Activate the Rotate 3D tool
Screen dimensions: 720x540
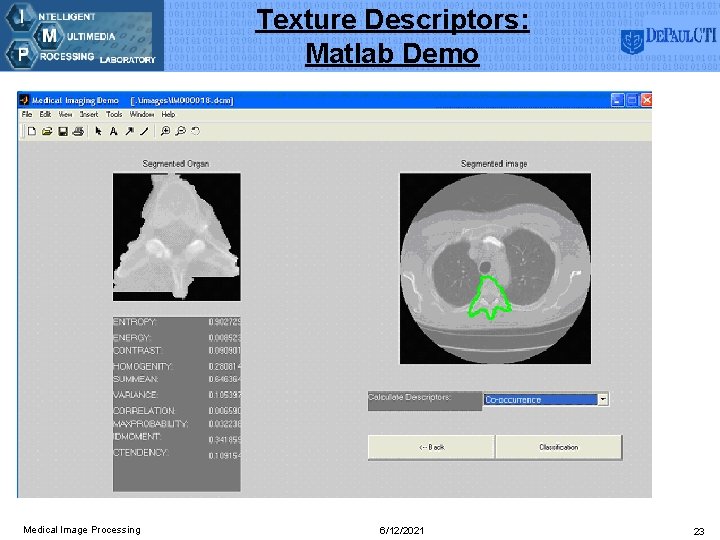click(196, 131)
